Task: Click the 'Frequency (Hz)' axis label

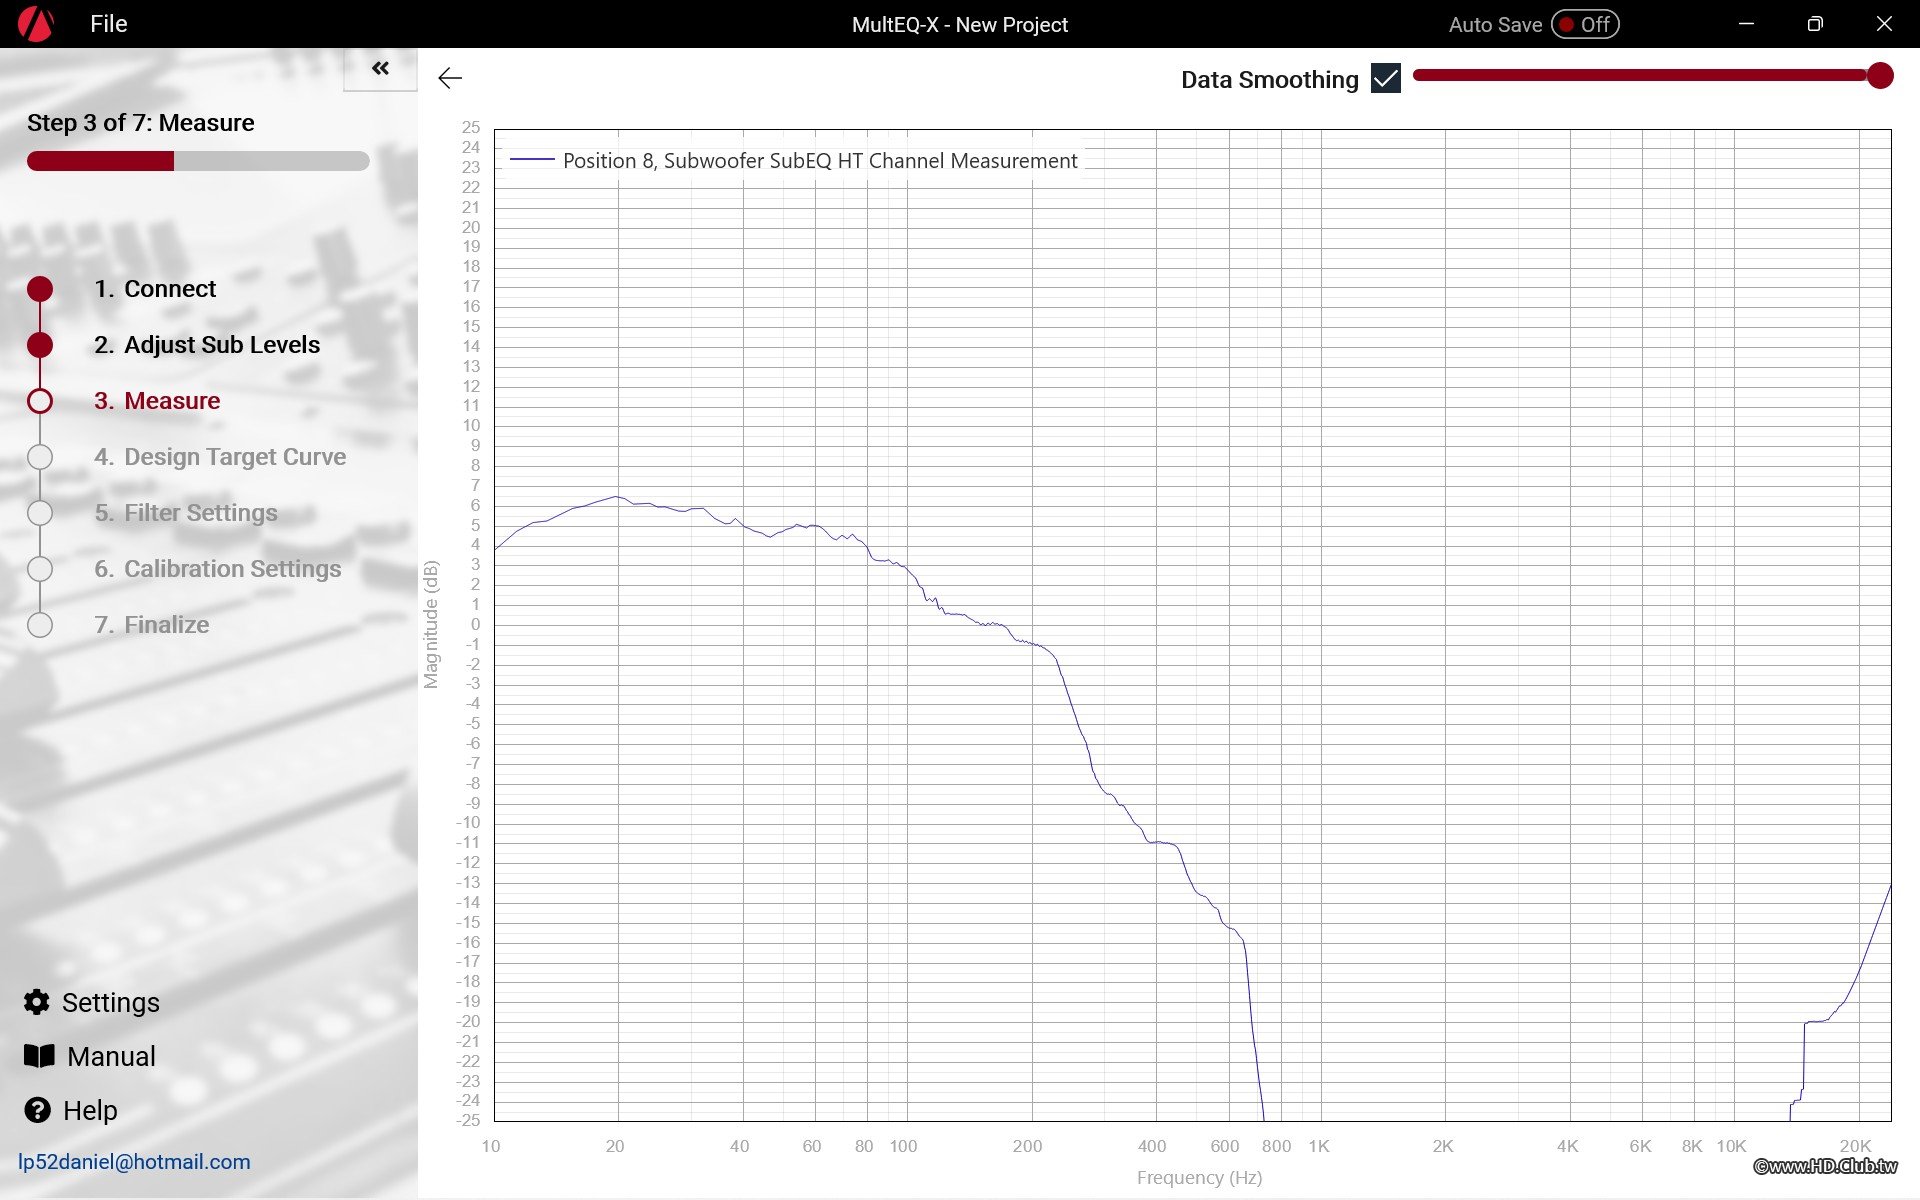Action: tap(1199, 1177)
